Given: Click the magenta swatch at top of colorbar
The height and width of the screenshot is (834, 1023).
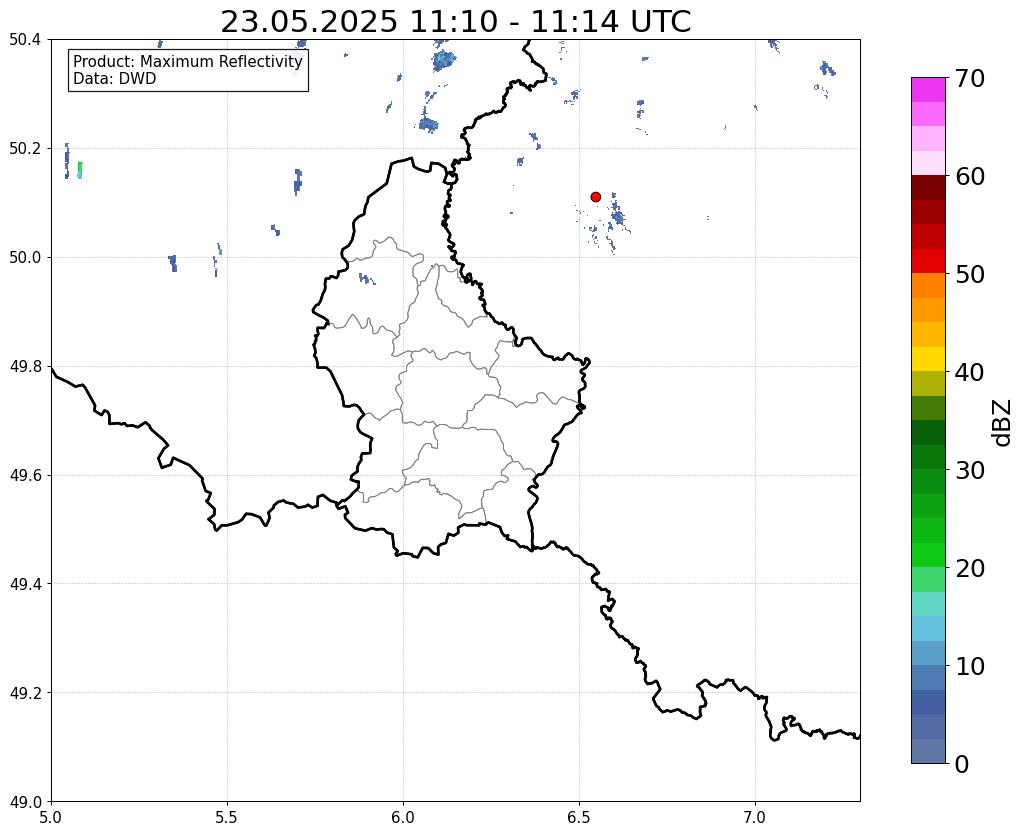Looking at the screenshot, I should click(928, 90).
